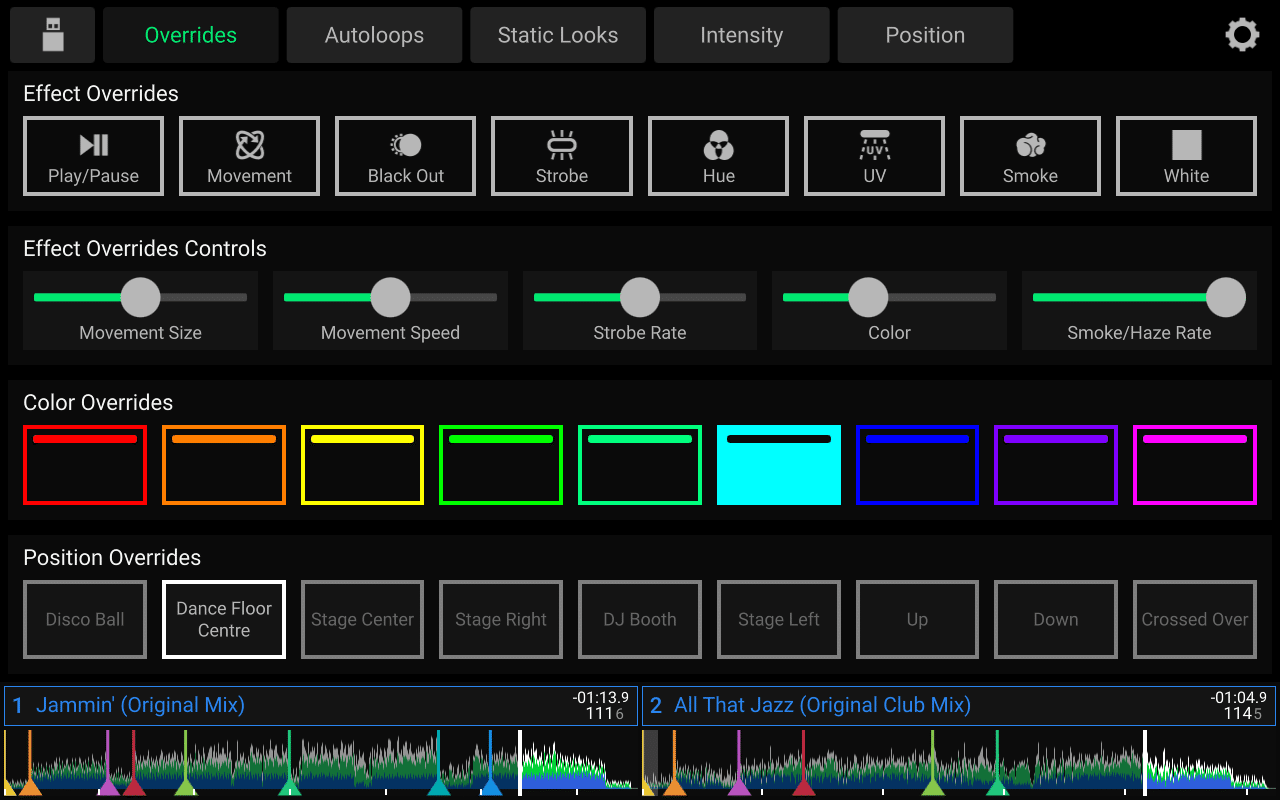Image resolution: width=1280 pixels, height=800 pixels.
Task: Click the USB drive icon button
Action: [x=53, y=35]
